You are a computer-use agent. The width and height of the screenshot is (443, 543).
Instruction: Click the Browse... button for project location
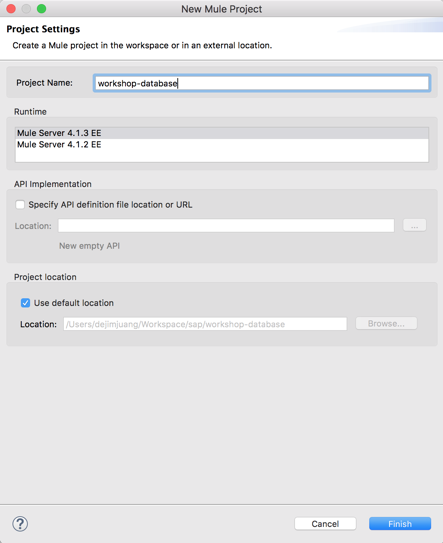[386, 323]
